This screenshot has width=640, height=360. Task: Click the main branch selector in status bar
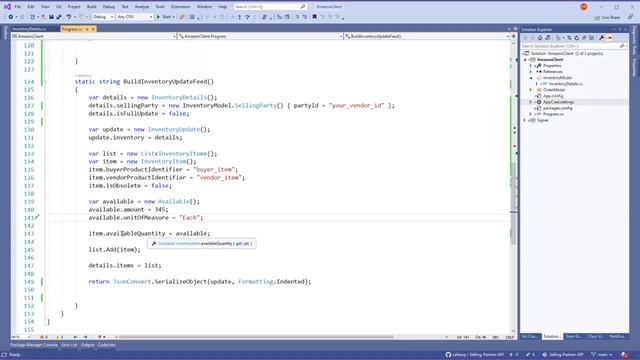pos(602,355)
